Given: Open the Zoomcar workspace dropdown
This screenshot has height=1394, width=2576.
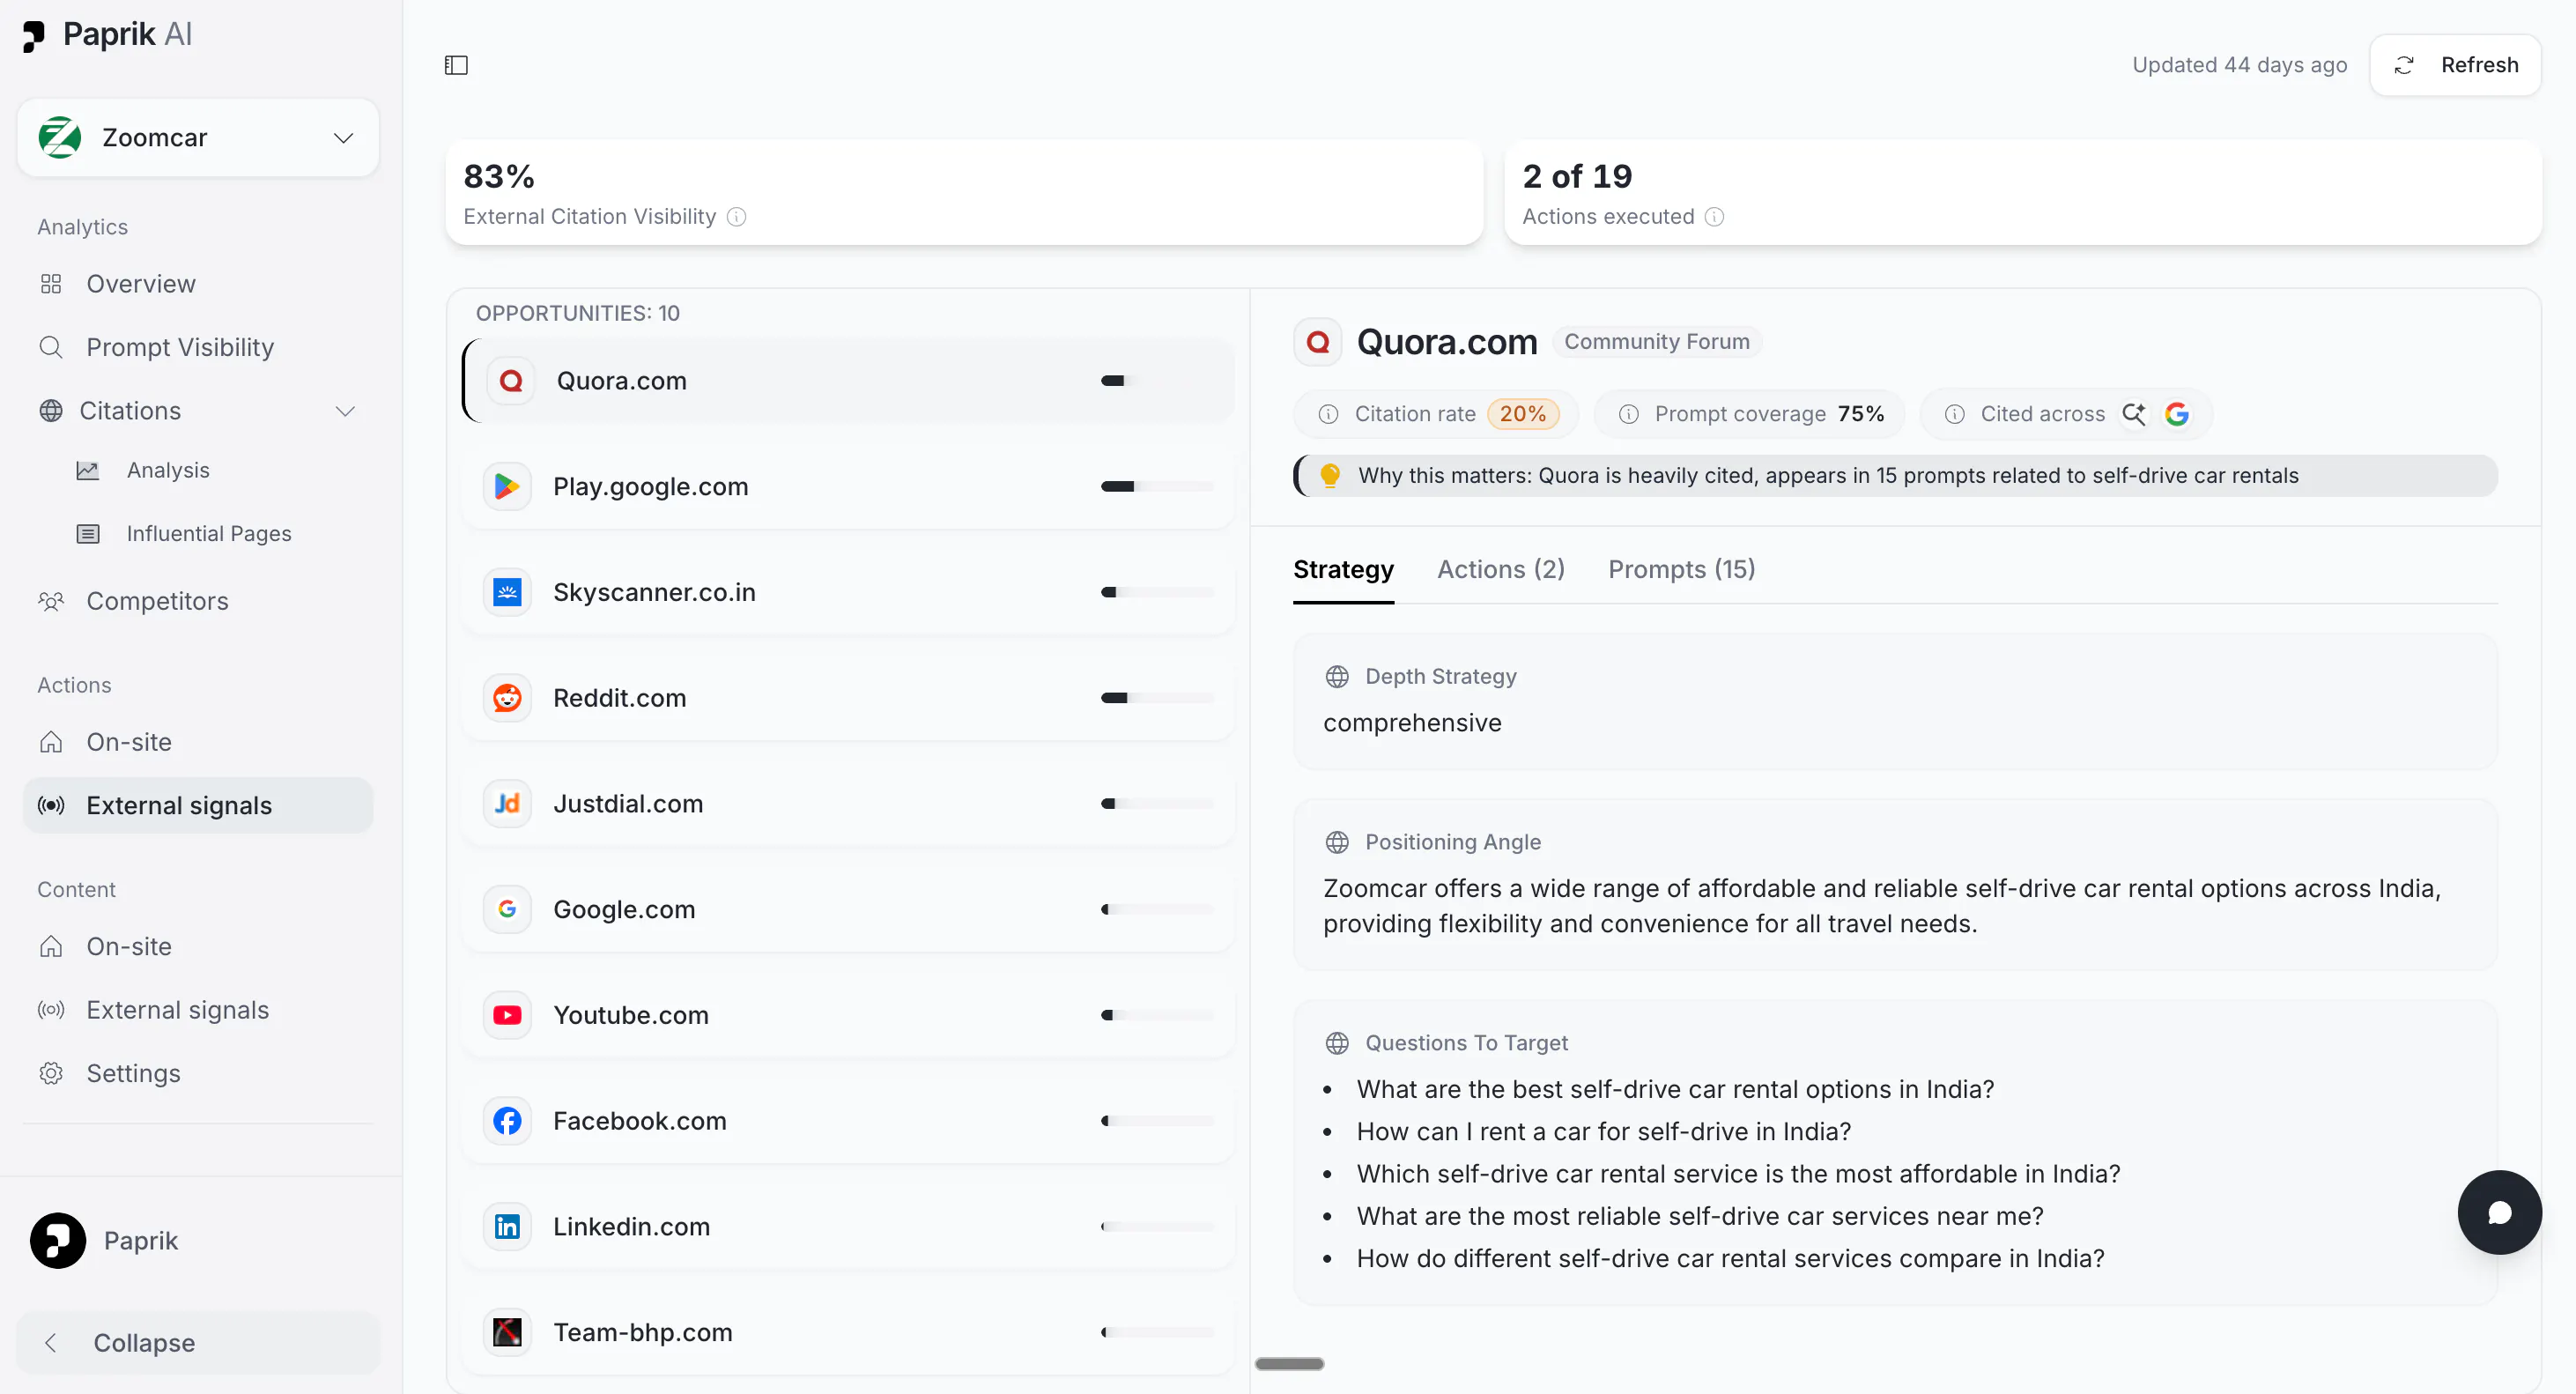Looking at the screenshot, I should [198, 138].
